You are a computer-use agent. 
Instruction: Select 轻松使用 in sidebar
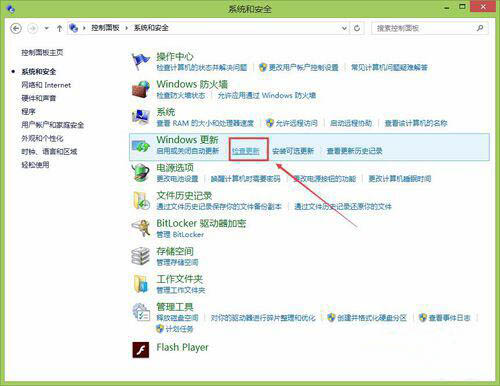(x=35, y=165)
